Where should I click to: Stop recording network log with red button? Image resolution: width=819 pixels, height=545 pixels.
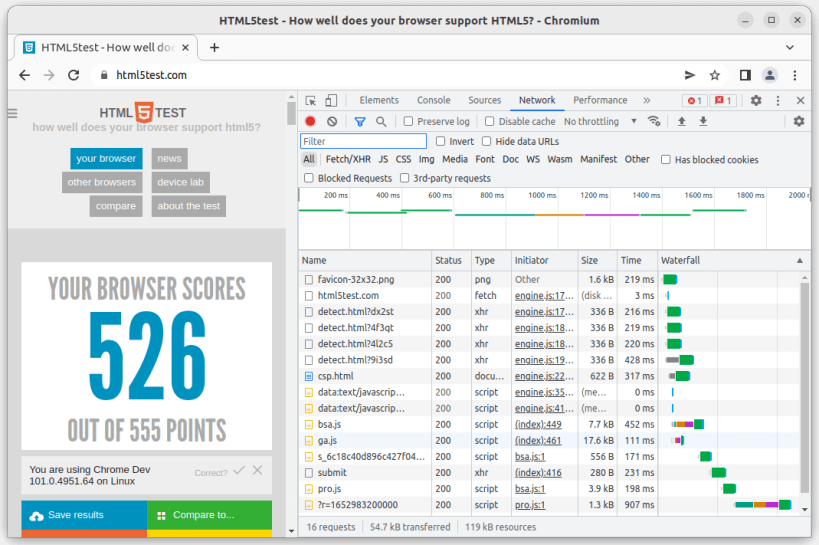click(310, 121)
